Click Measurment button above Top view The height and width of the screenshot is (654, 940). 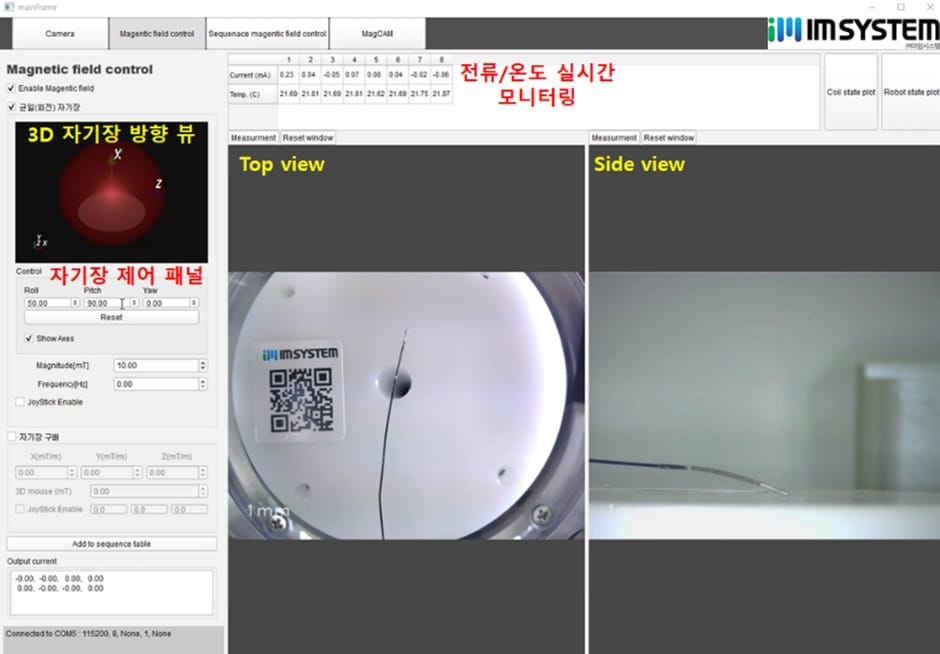253,138
